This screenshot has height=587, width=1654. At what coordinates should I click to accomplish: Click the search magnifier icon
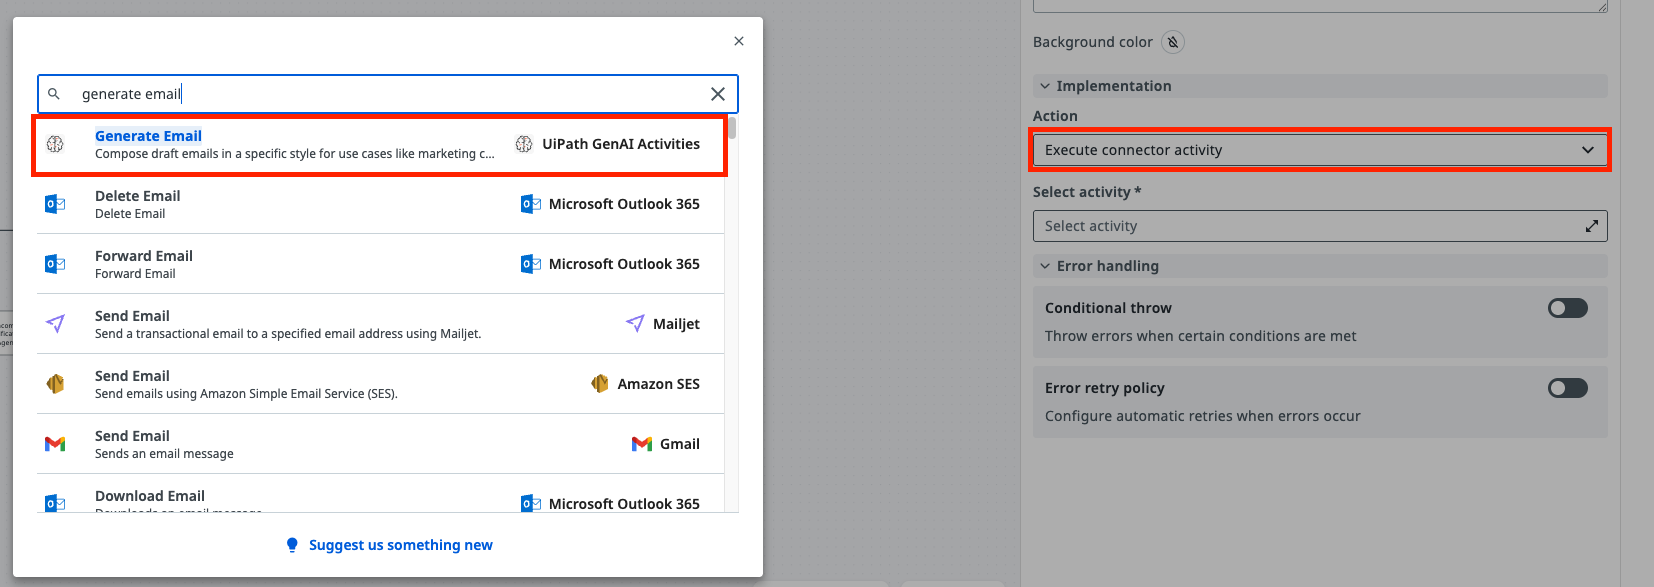[54, 94]
